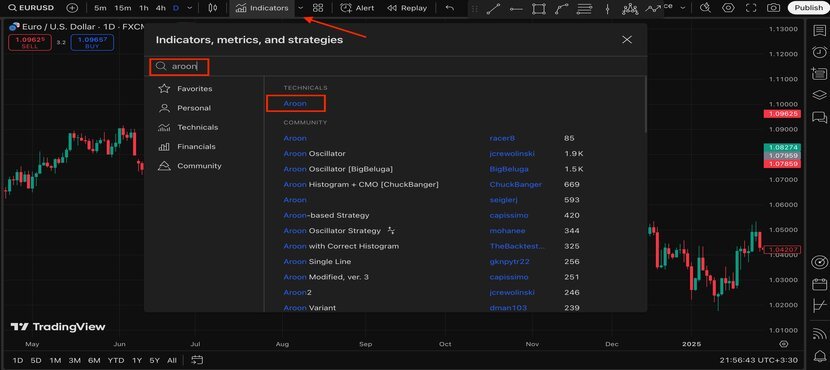The width and height of the screenshot is (830, 370).
Task: Toggle fullscreen mode icon
Action: tap(751, 8)
